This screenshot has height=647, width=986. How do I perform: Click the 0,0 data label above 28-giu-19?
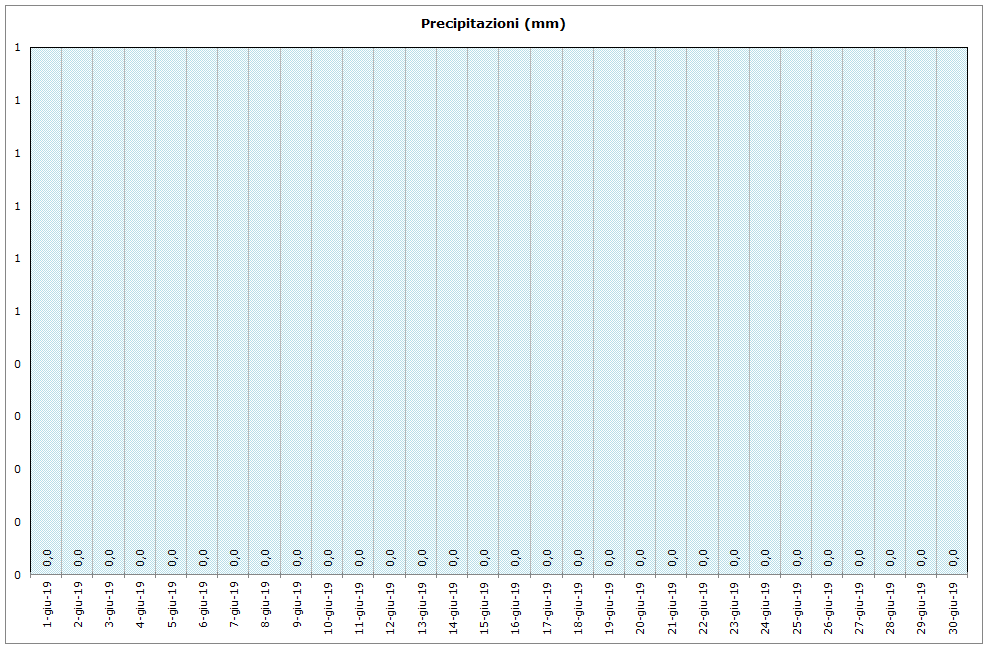(890, 558)
